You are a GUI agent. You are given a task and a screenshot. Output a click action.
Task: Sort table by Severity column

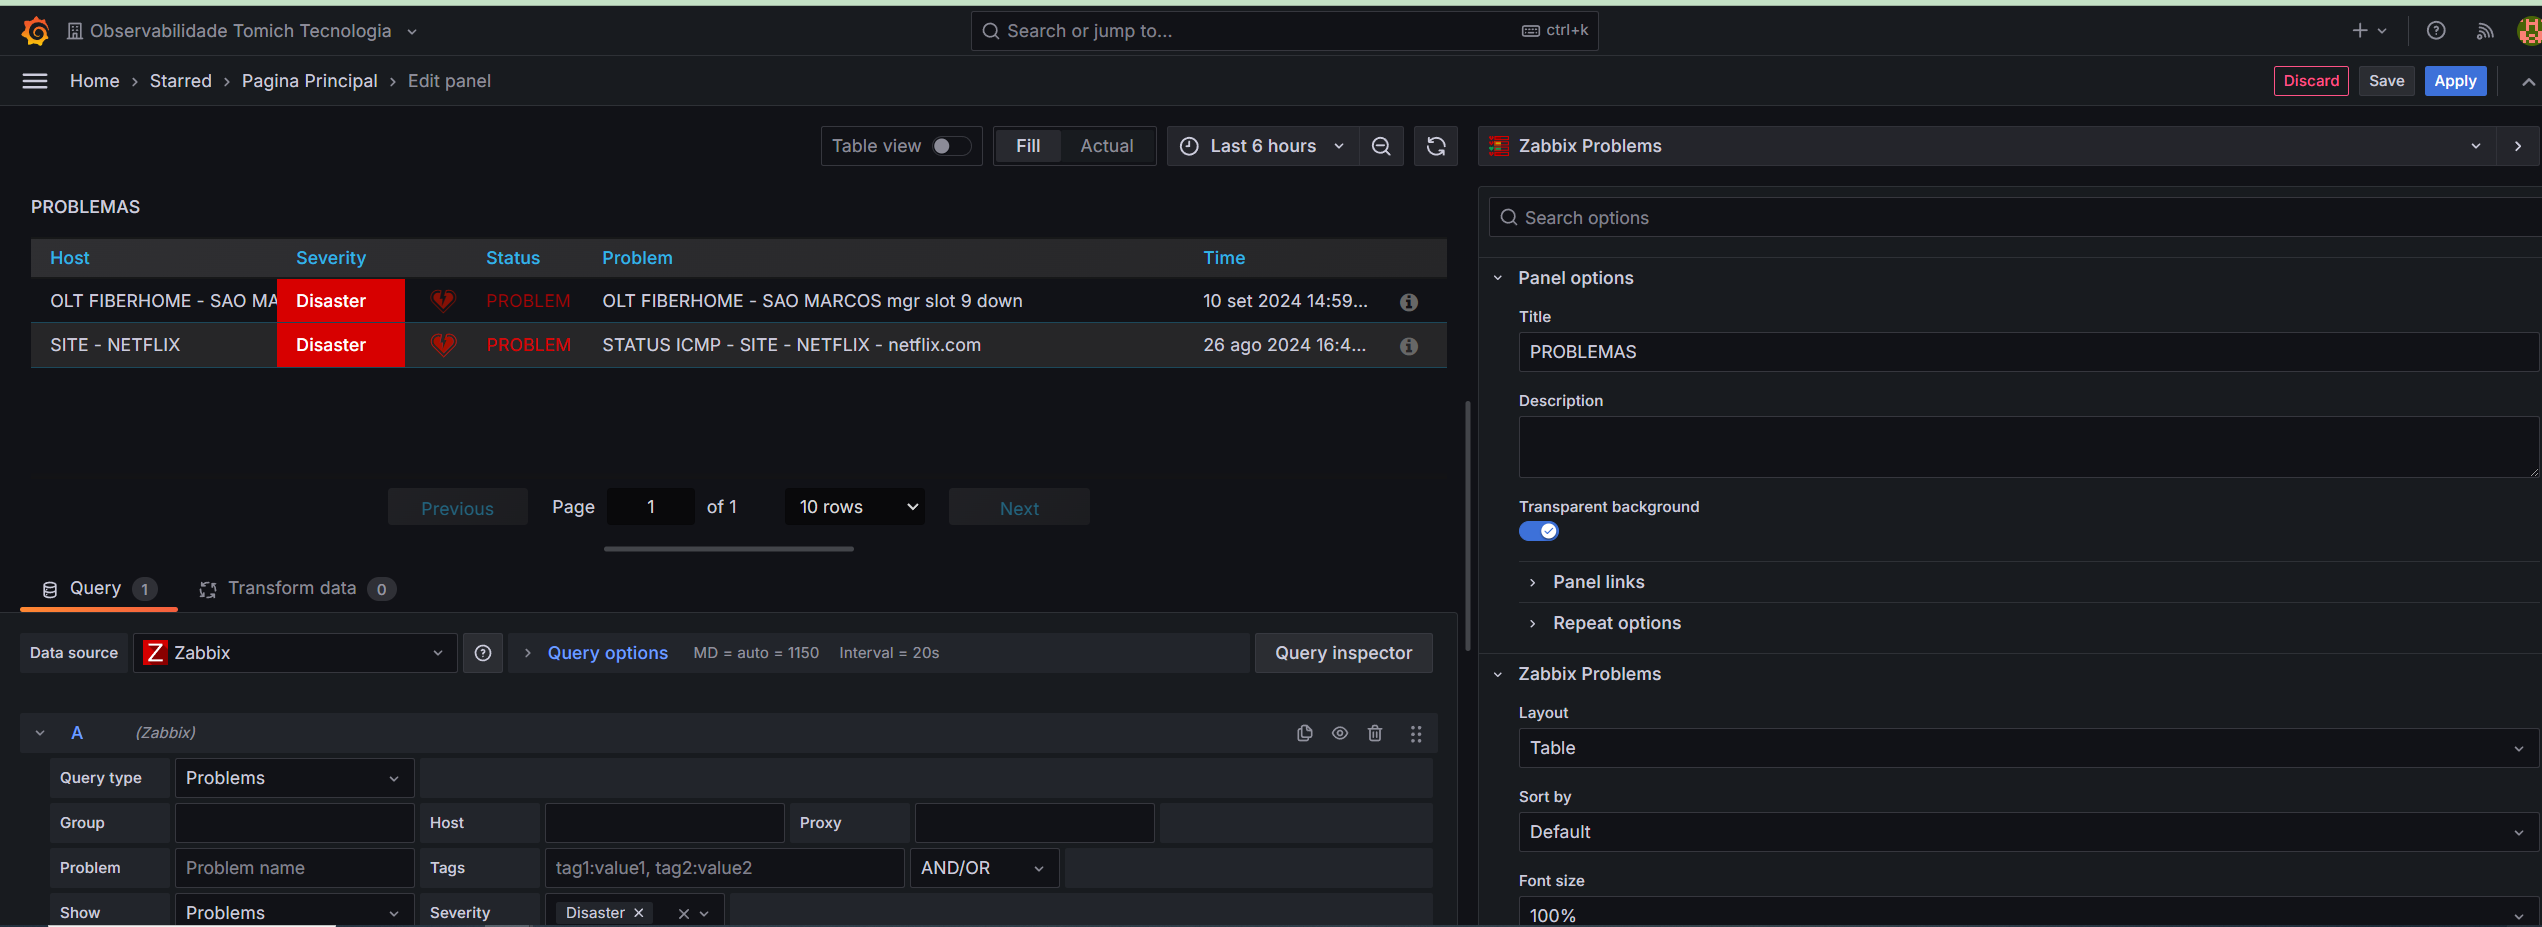331,258
